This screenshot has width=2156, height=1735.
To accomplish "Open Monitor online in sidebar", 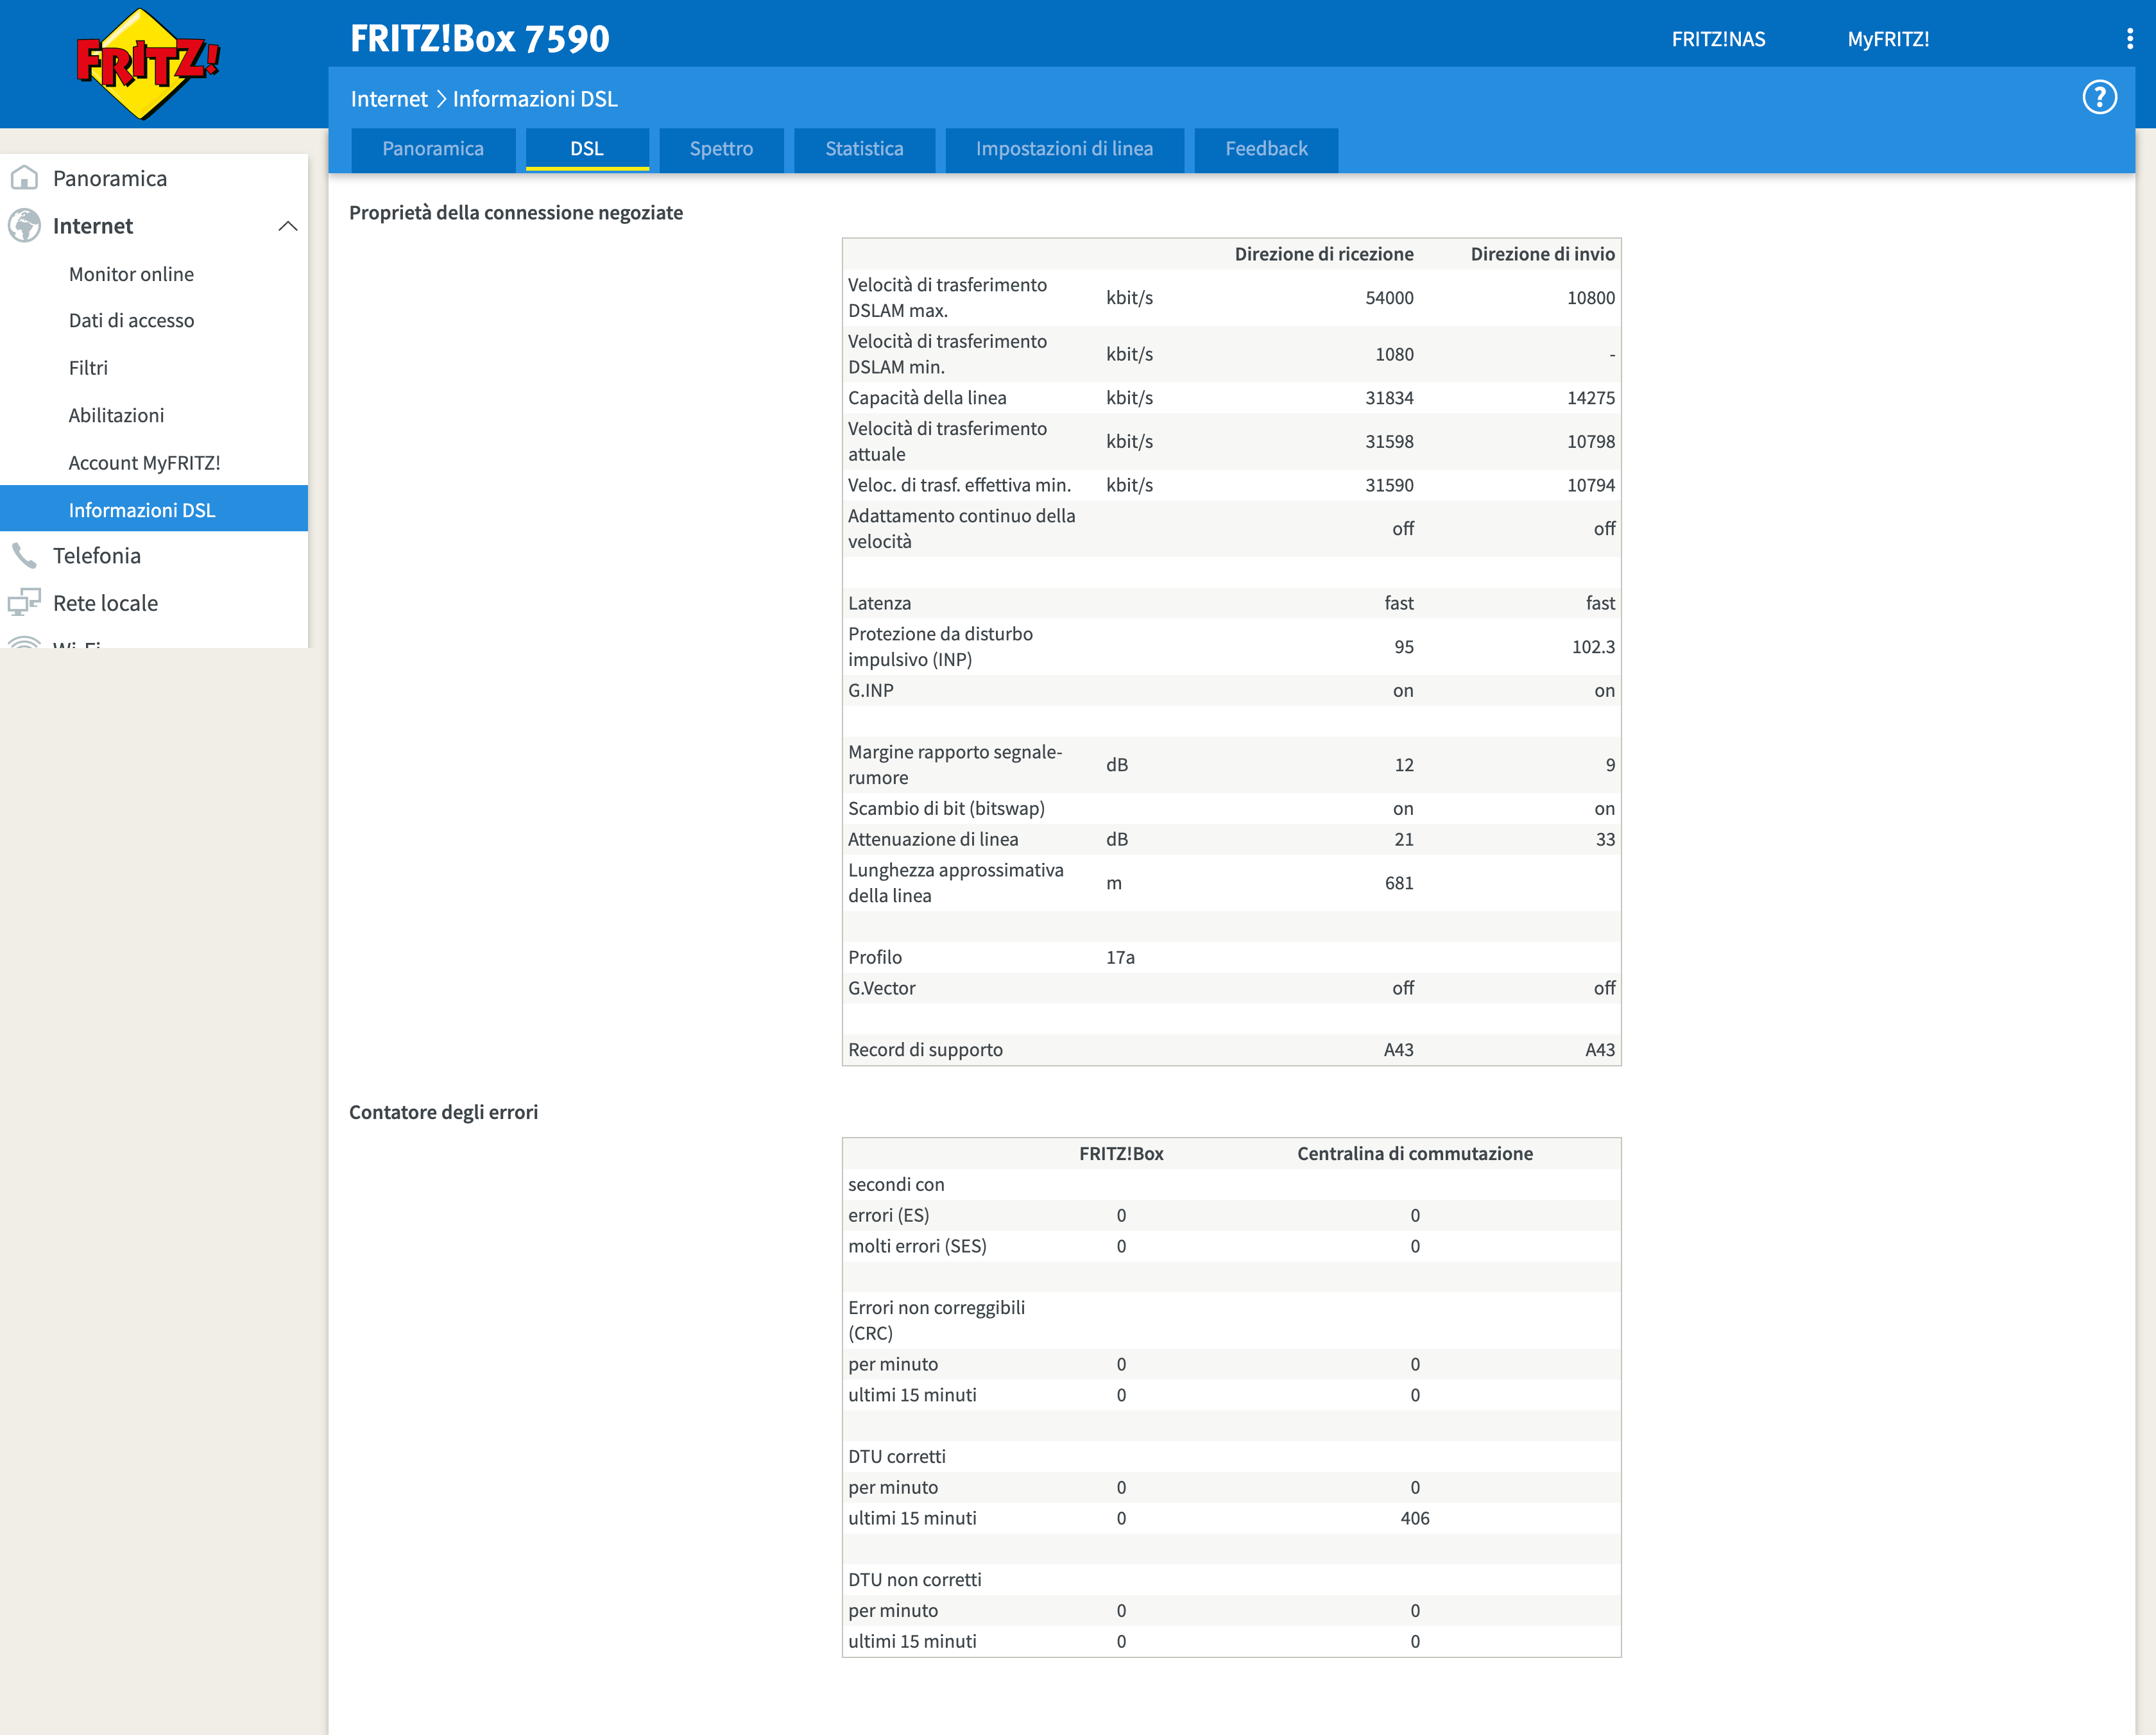I will 131,274.
